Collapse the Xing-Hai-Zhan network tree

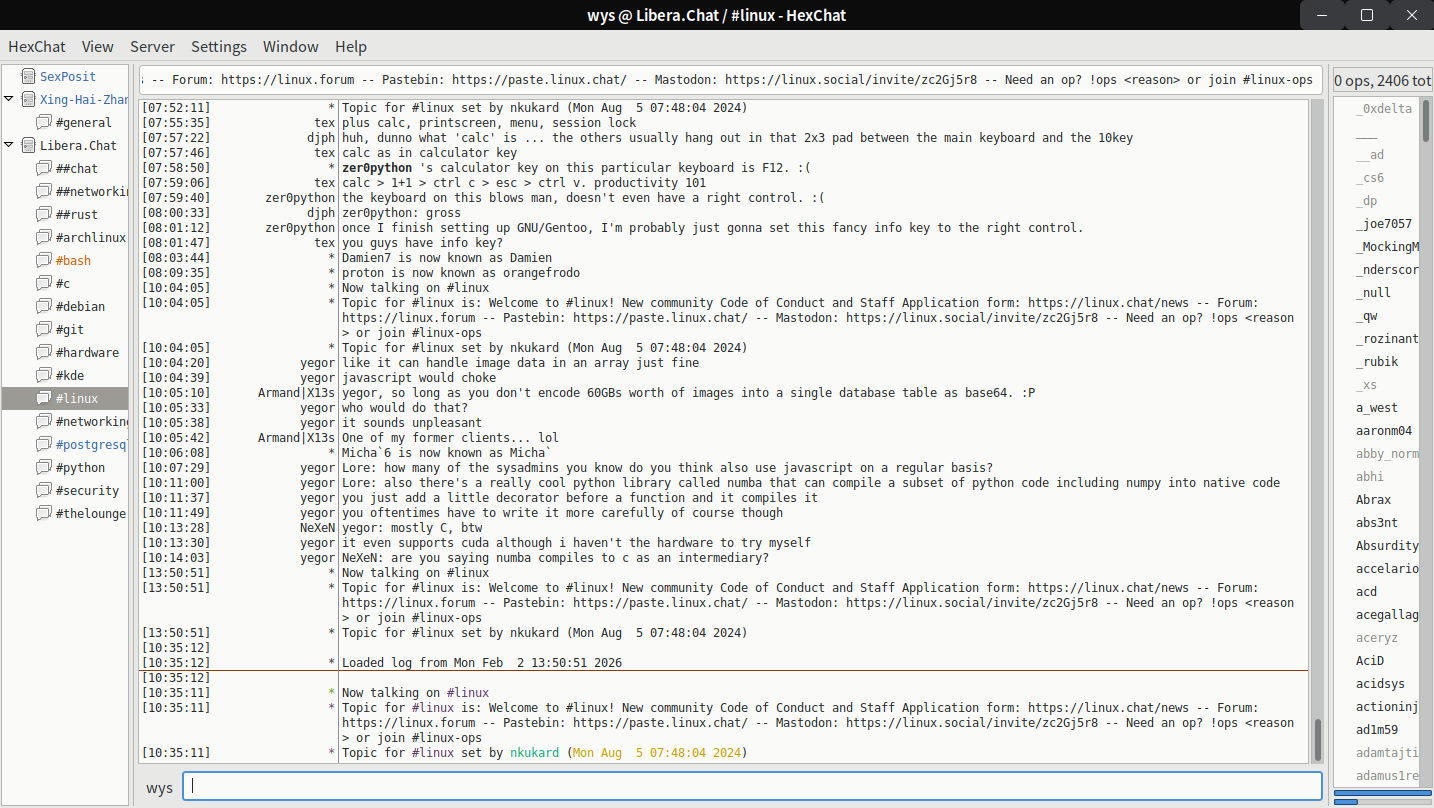point(9,99)
